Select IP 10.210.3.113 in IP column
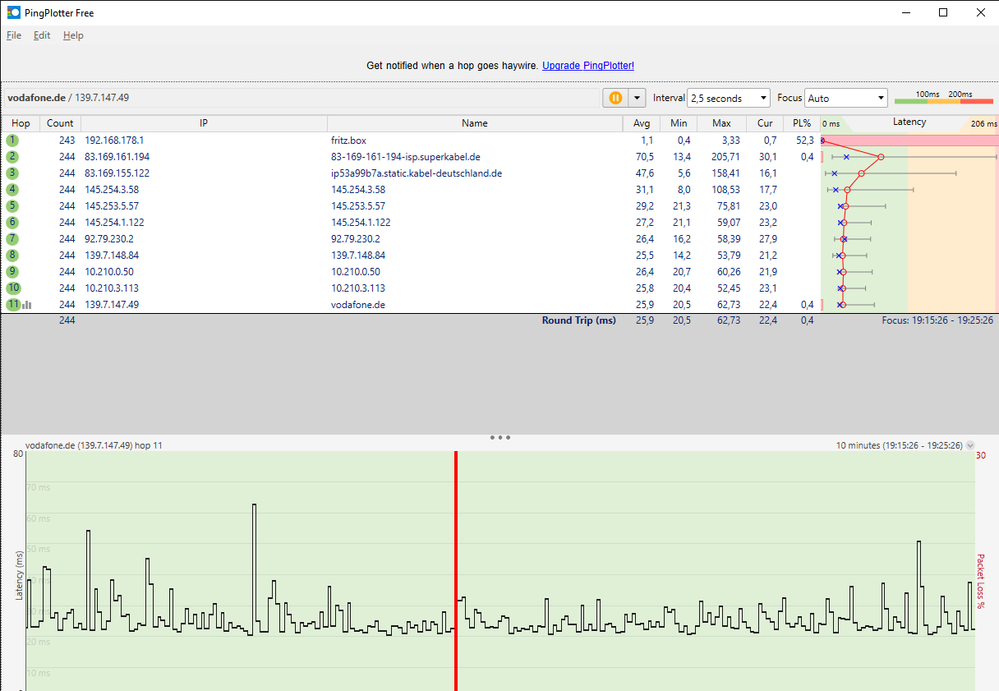The height and width of the screenshot is (691, 999). (111, 288)
